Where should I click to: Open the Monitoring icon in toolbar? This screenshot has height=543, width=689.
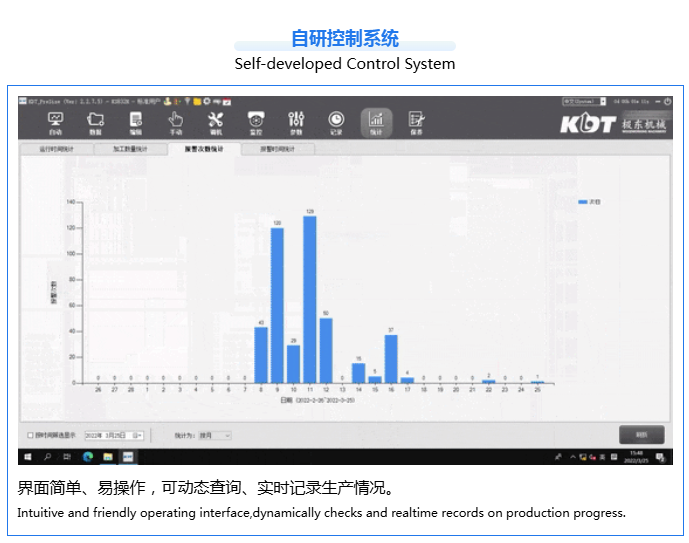pyautogui.click(x=255, y=122)
